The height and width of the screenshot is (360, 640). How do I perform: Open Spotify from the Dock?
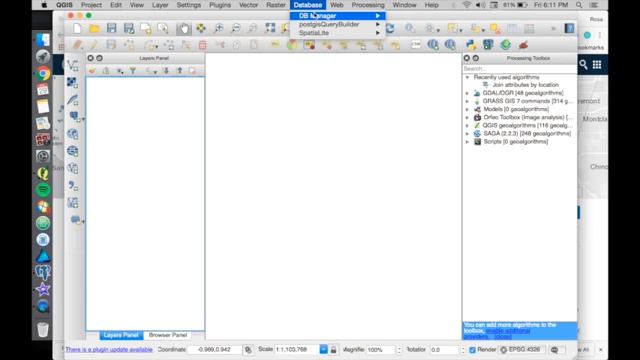click(43, 190)
